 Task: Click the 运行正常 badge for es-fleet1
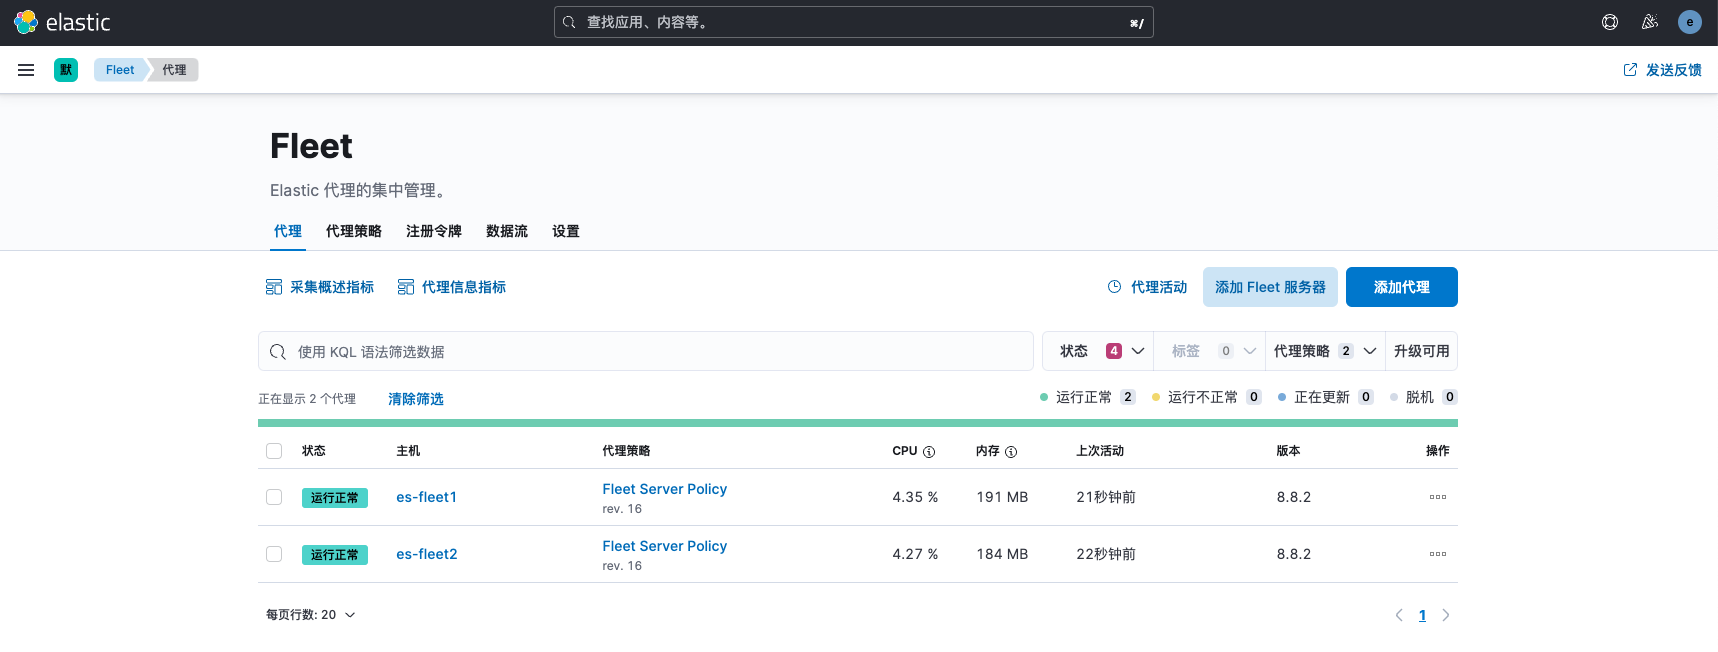point(335,498)
